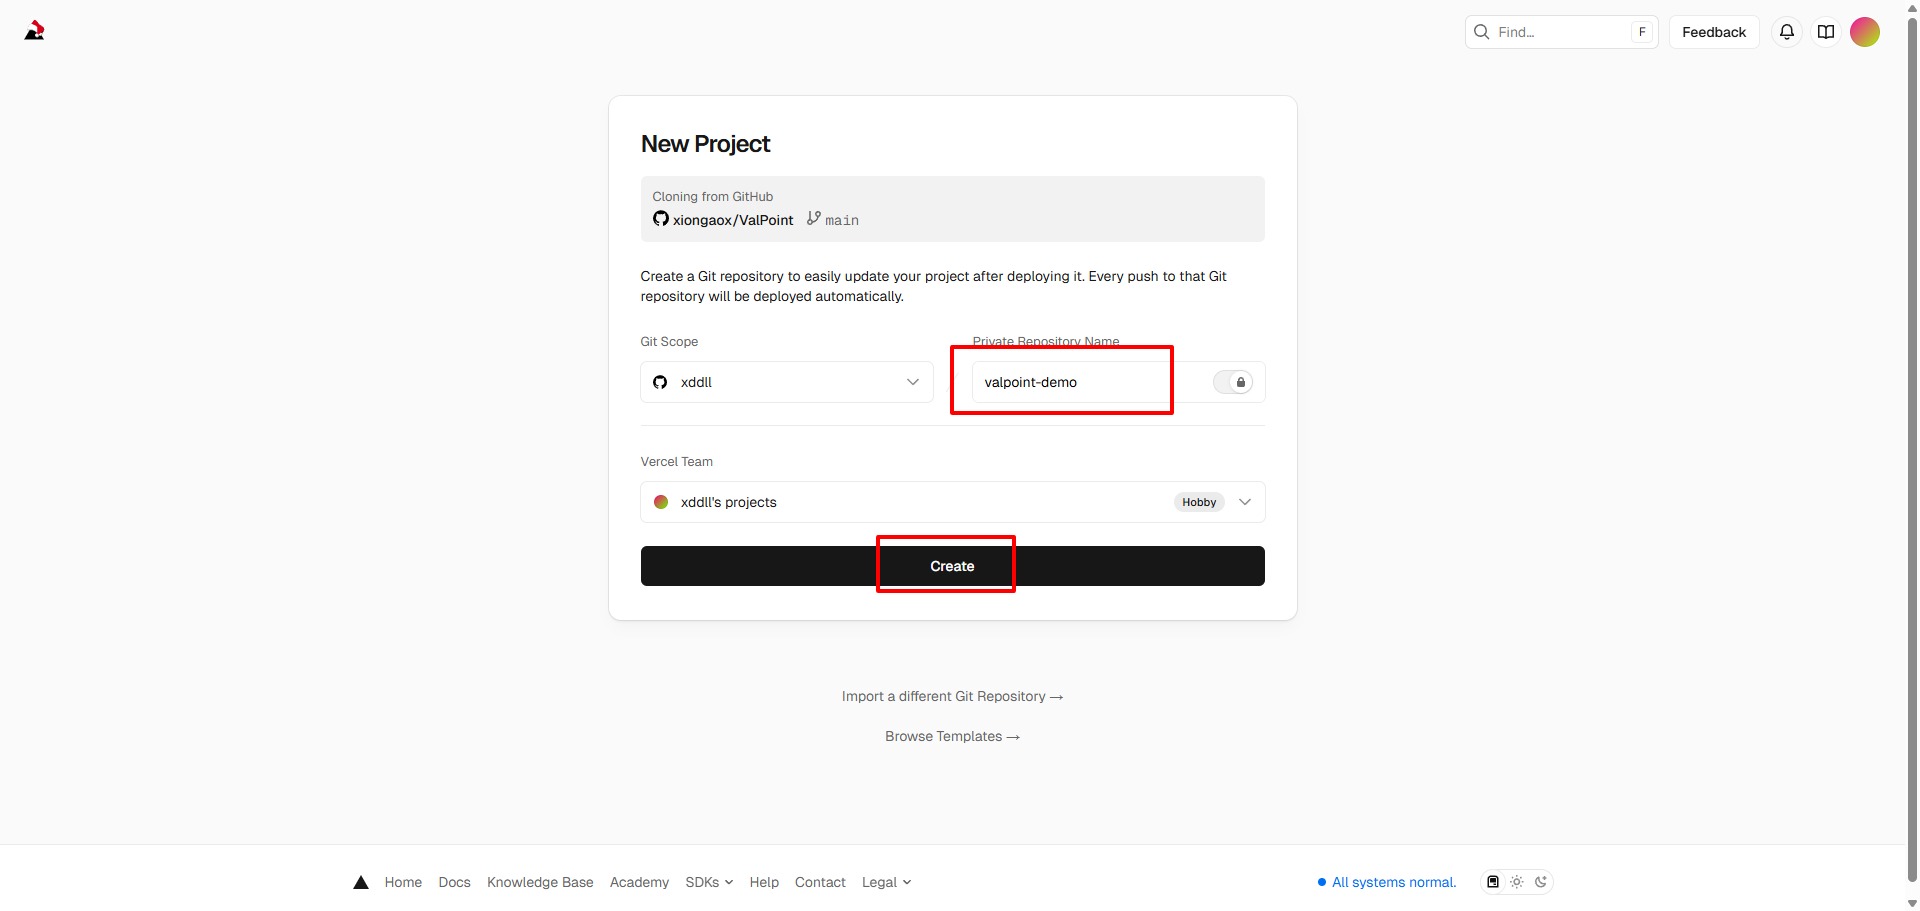The height and width of the screenshot is (911, 1920).
Task: Open Contact footer link
Action: point(820,882)
